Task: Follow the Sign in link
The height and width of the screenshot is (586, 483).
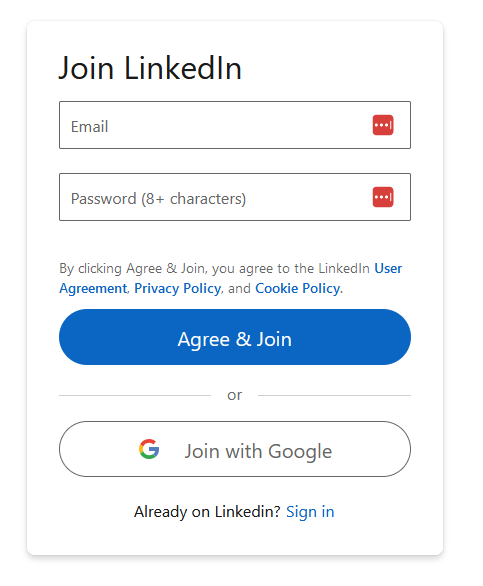Action: (310, 512)
